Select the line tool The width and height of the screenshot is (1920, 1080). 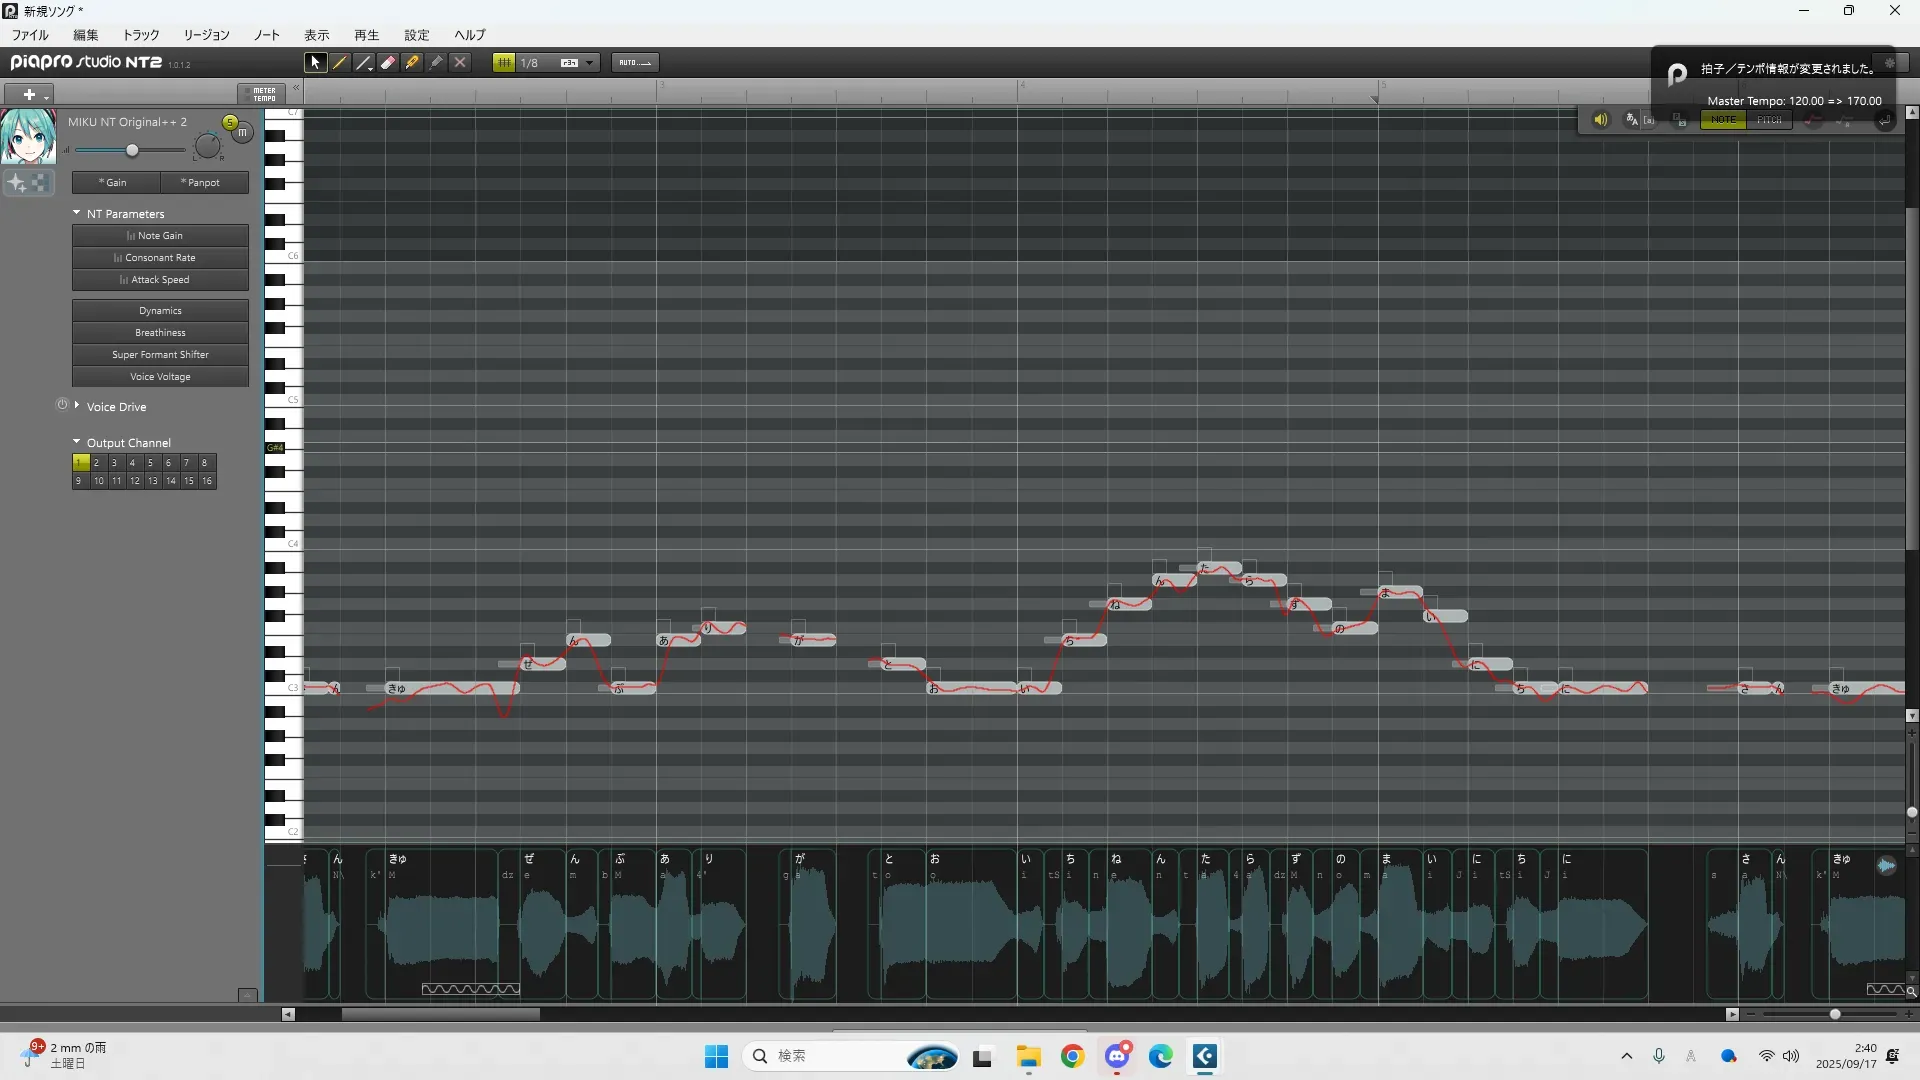point(364,62)
